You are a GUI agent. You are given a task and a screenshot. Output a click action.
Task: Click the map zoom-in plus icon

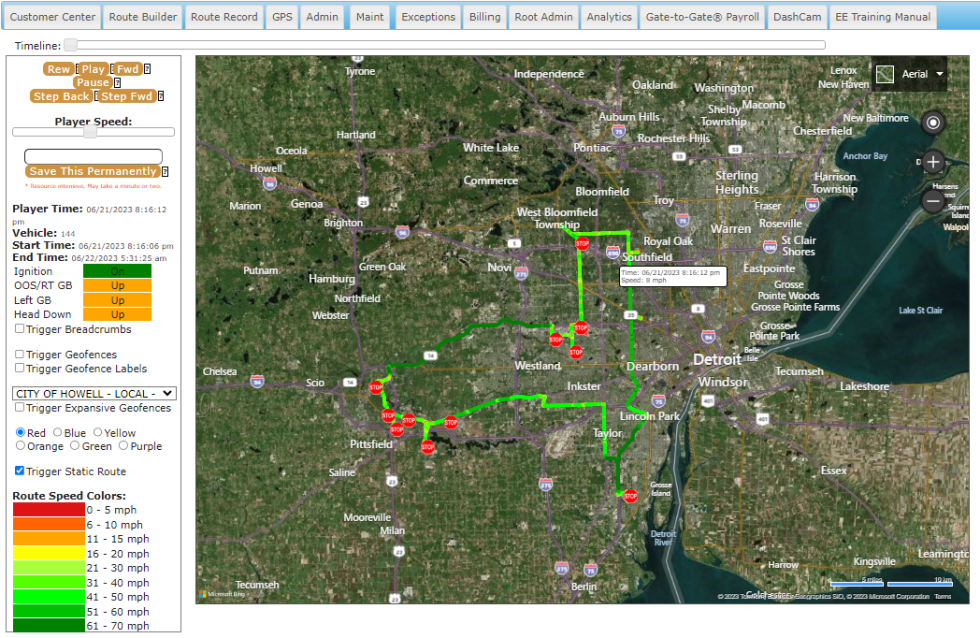(x=932, y=161)
